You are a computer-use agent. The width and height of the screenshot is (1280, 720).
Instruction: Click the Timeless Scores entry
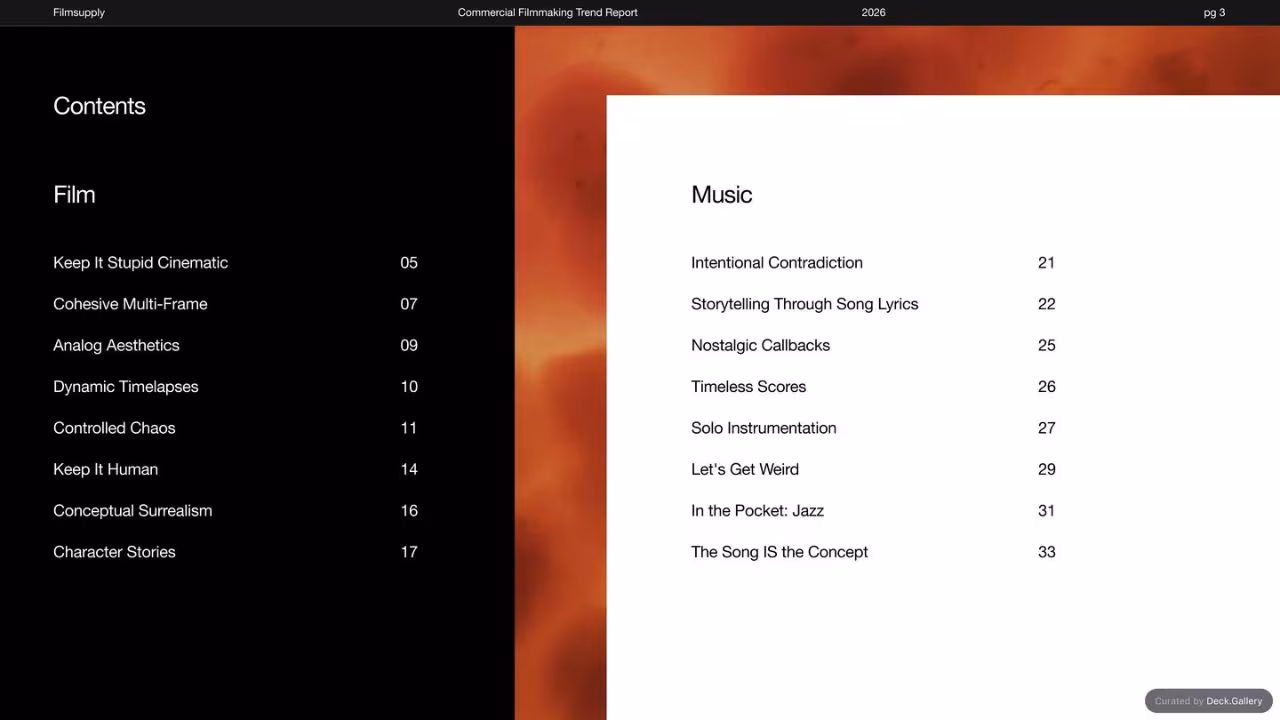pyautogui.click(x=748, y=387)
